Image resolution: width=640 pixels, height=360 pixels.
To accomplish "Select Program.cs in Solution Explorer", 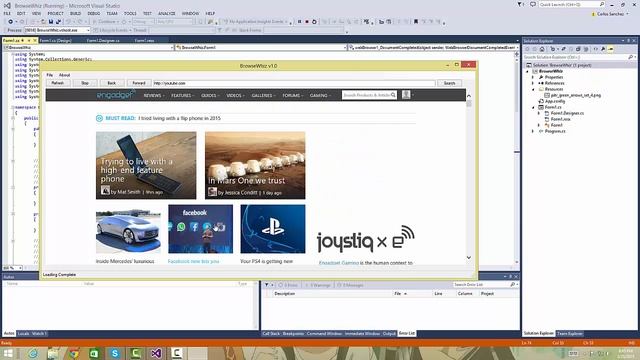I will click(555, 131).
